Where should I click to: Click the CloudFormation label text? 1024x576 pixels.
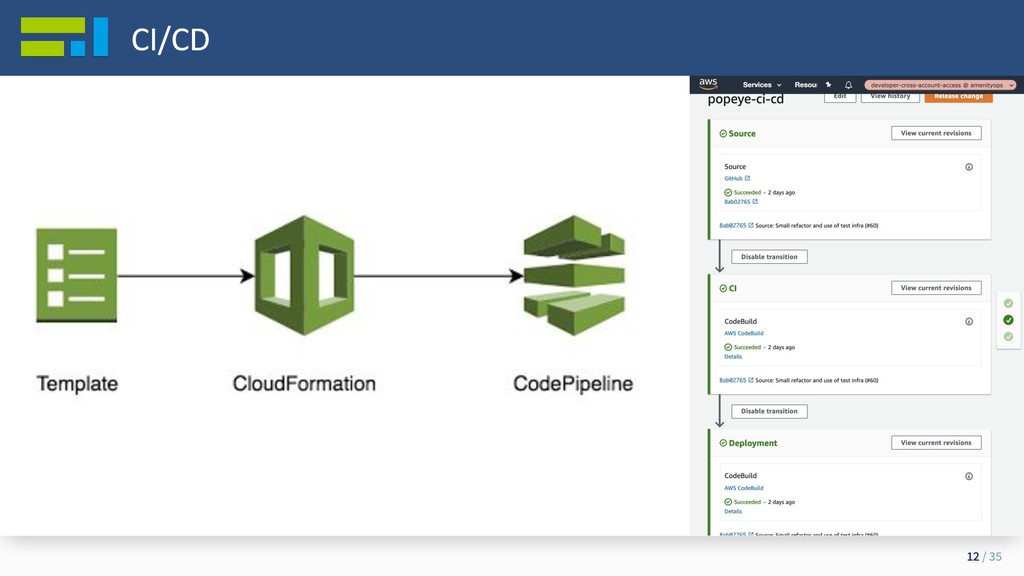click(x=304, y=384)
